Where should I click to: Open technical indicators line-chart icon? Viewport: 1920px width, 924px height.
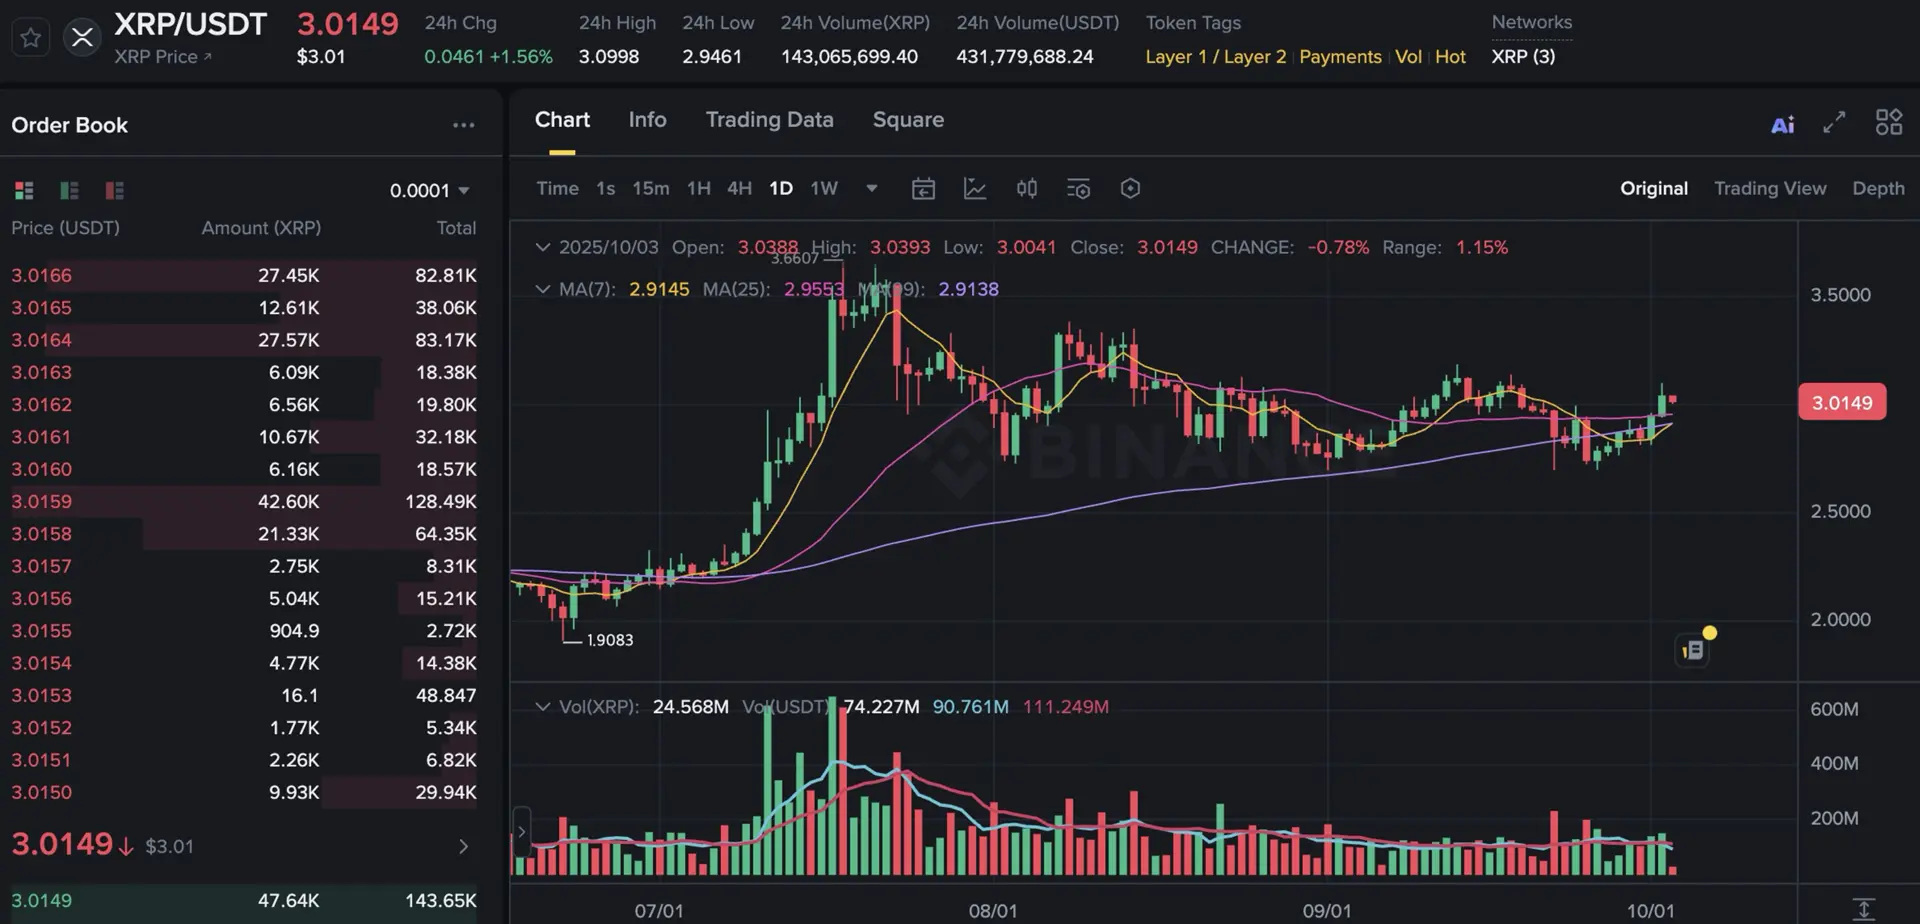click(x=975, y=189)
